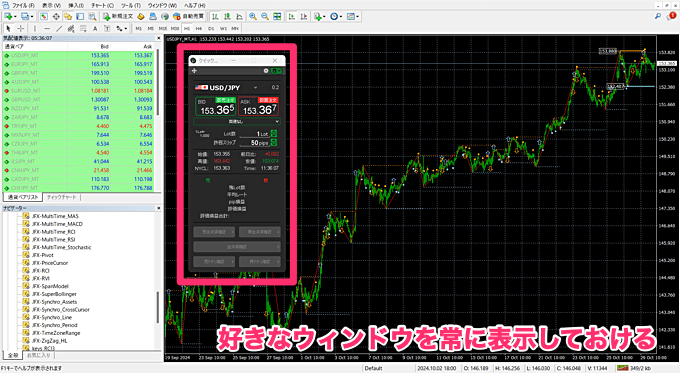The height and width of the screenshot is (373, 680).
Task: Click the plus icon in quick panel
Action: click(194, 71)
